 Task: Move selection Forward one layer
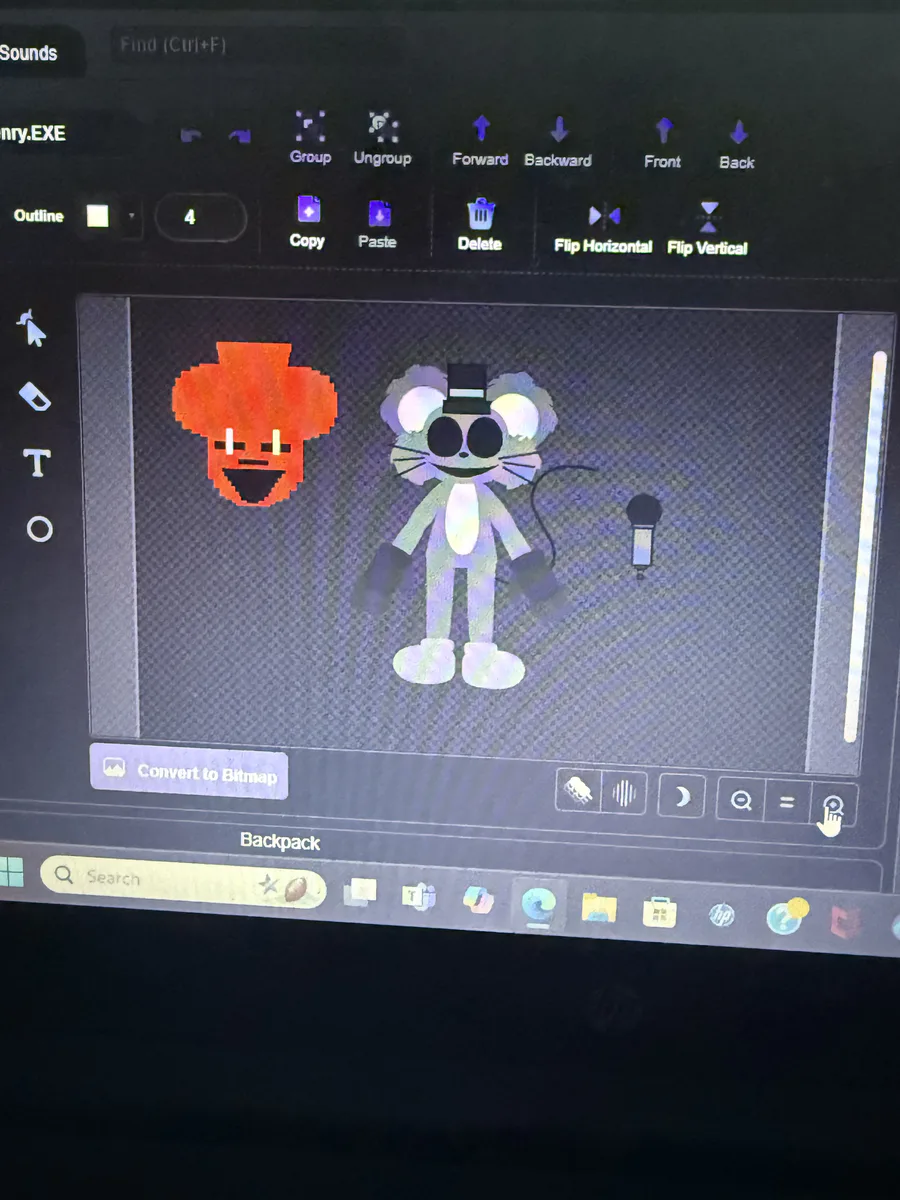coord(480,141)
